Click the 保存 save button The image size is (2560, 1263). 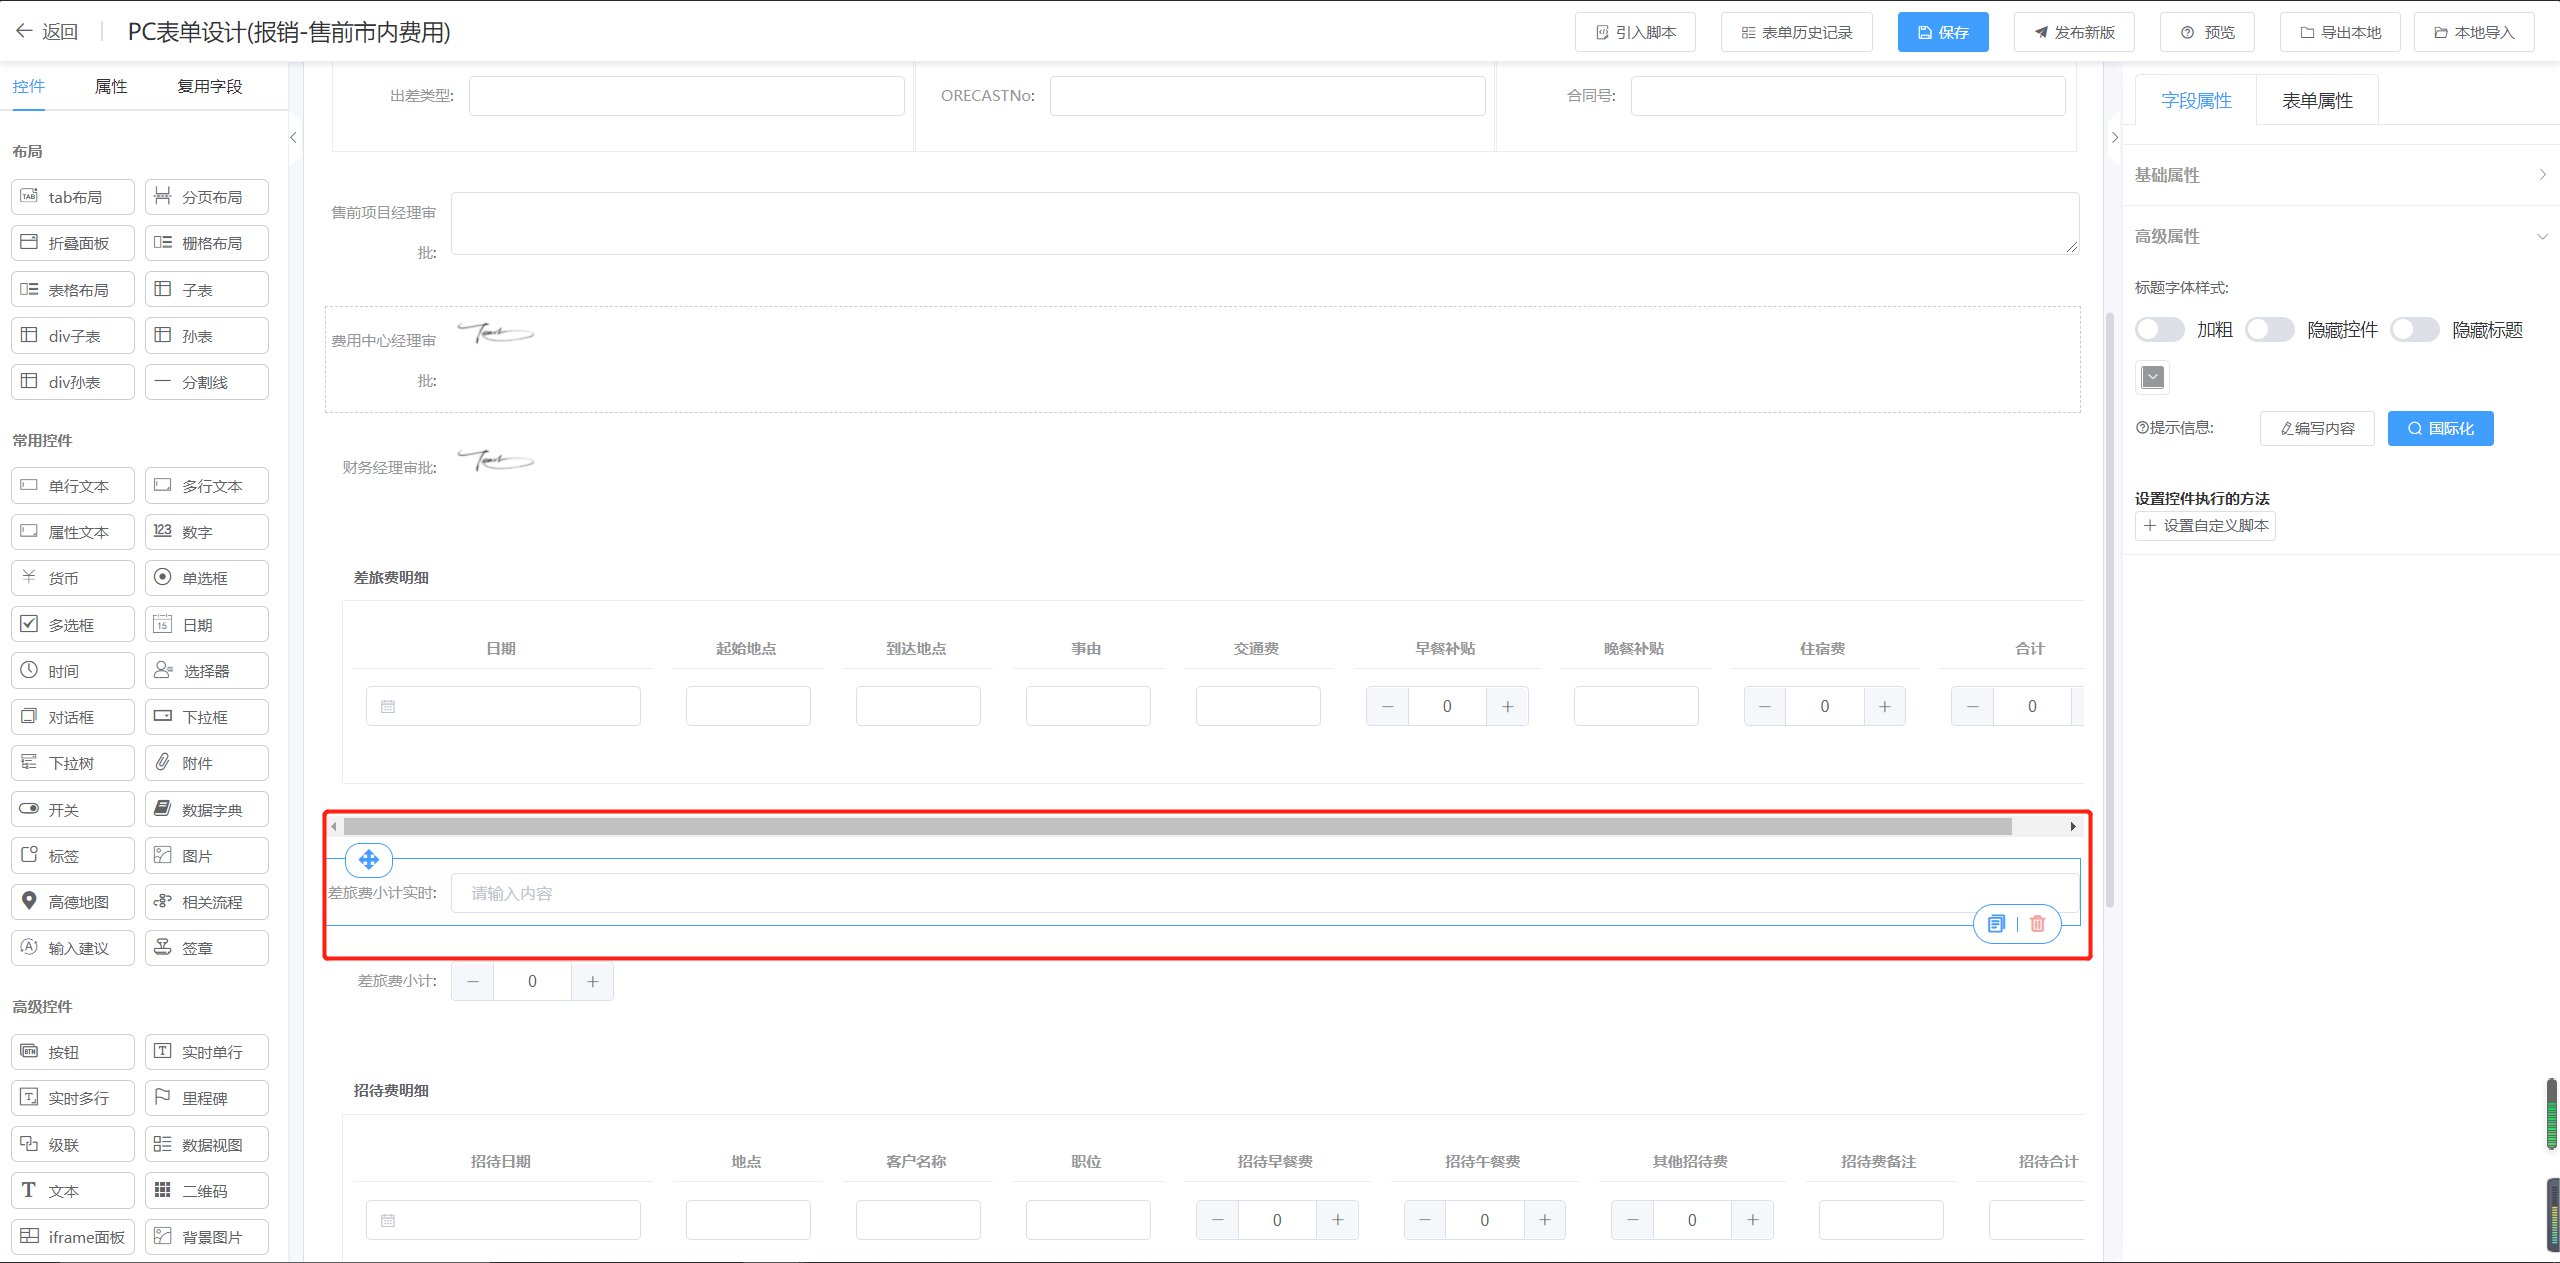point(1942,32)
